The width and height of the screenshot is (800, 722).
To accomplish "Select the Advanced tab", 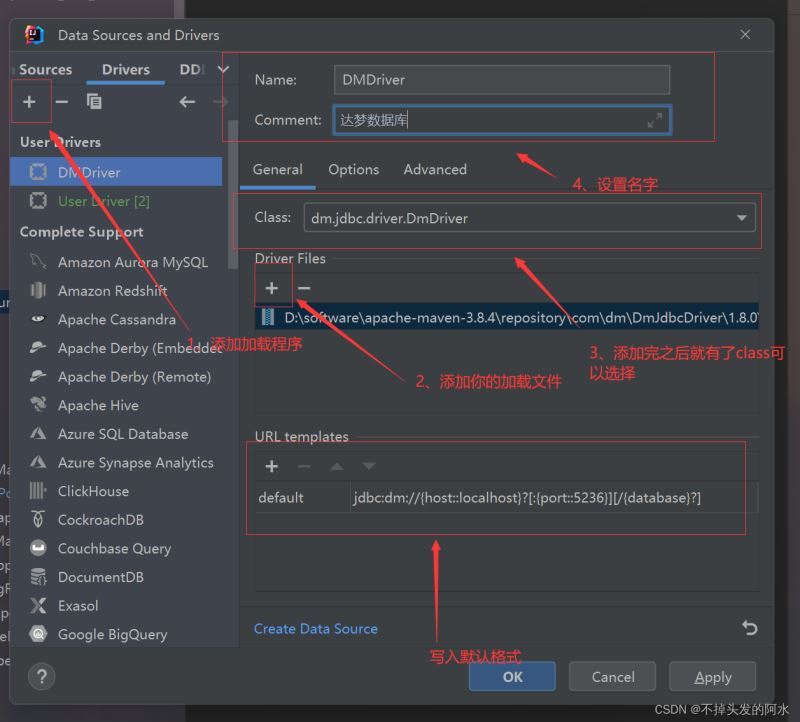I will click(435, 169).
